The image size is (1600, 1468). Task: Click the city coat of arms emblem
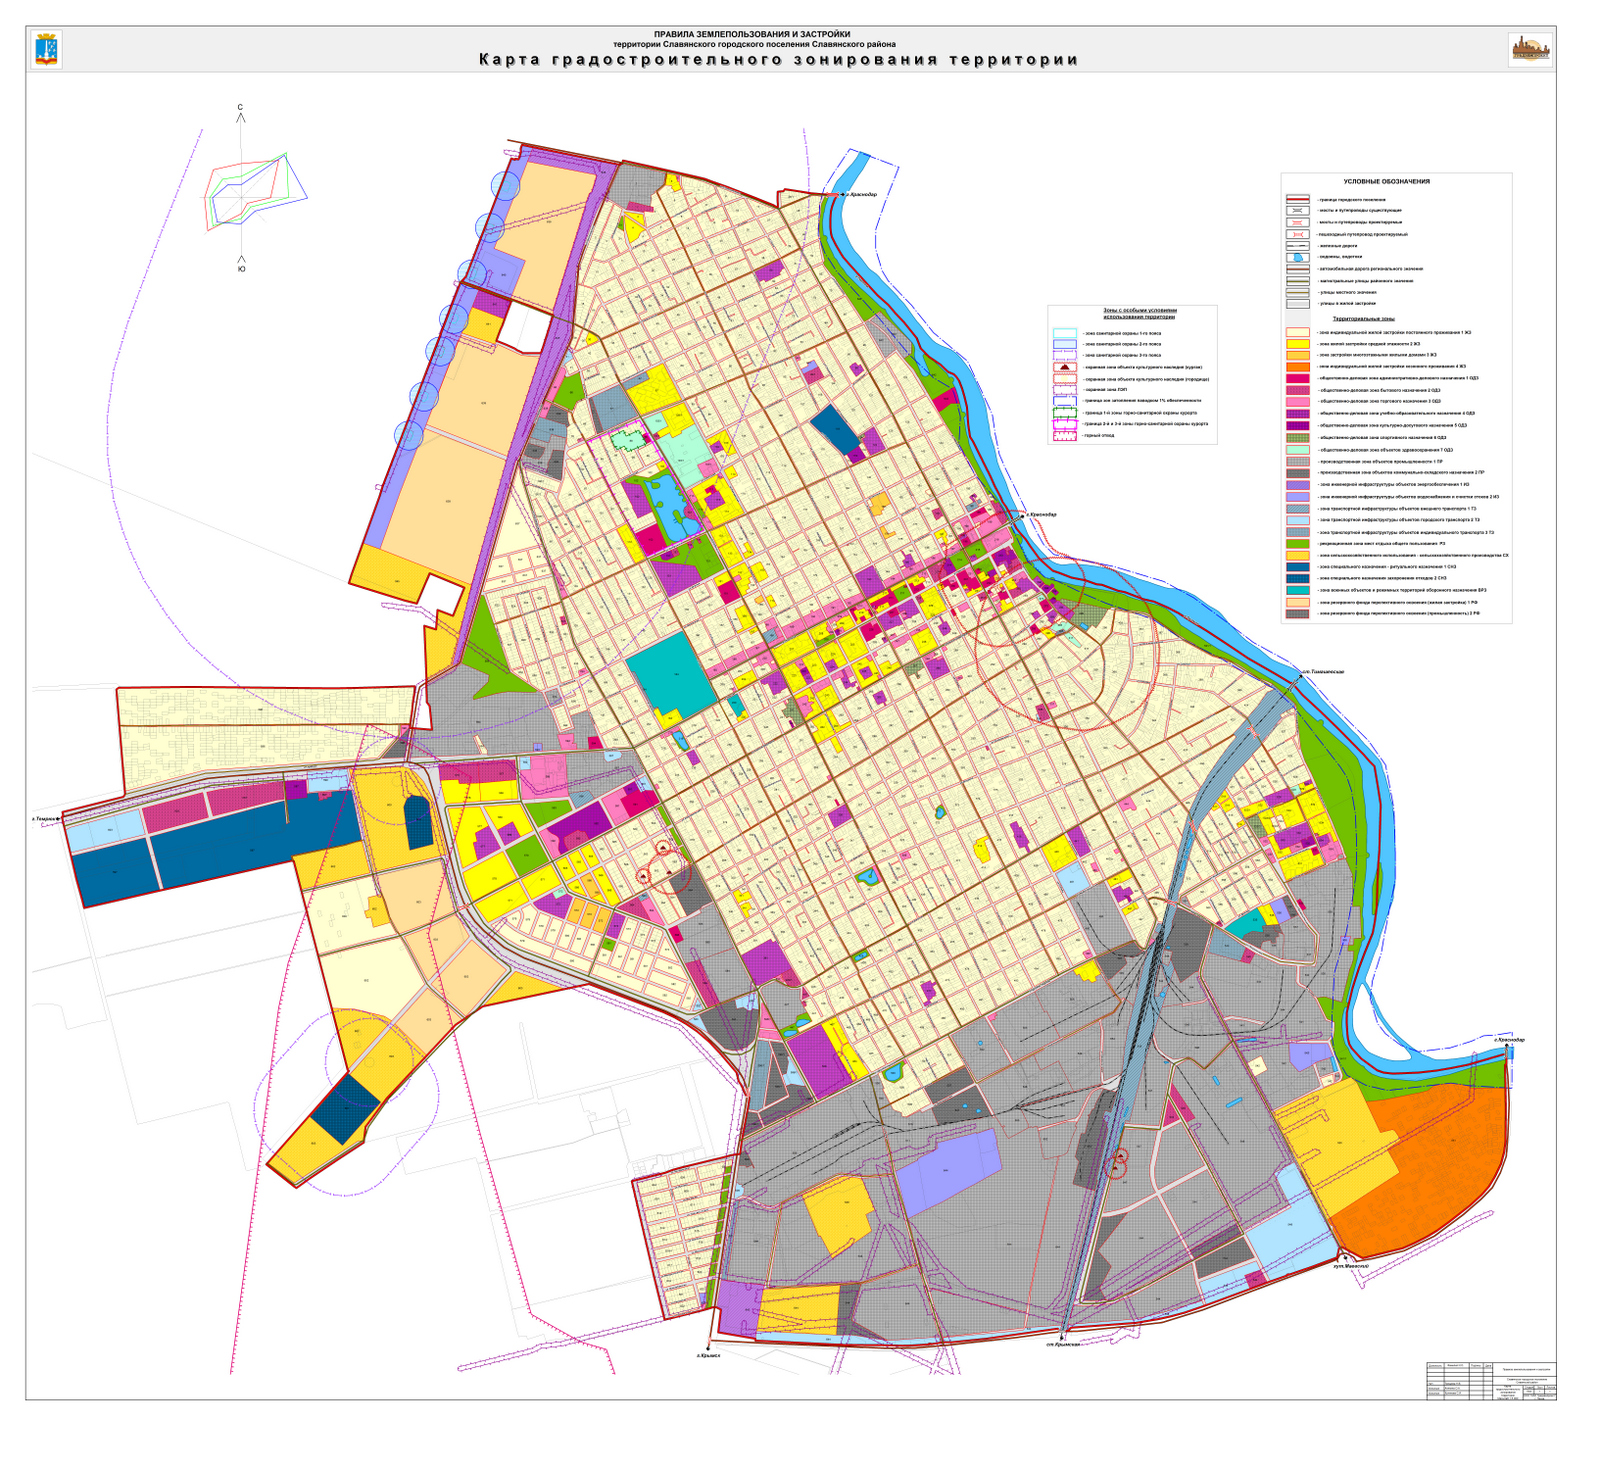(47, 49)
